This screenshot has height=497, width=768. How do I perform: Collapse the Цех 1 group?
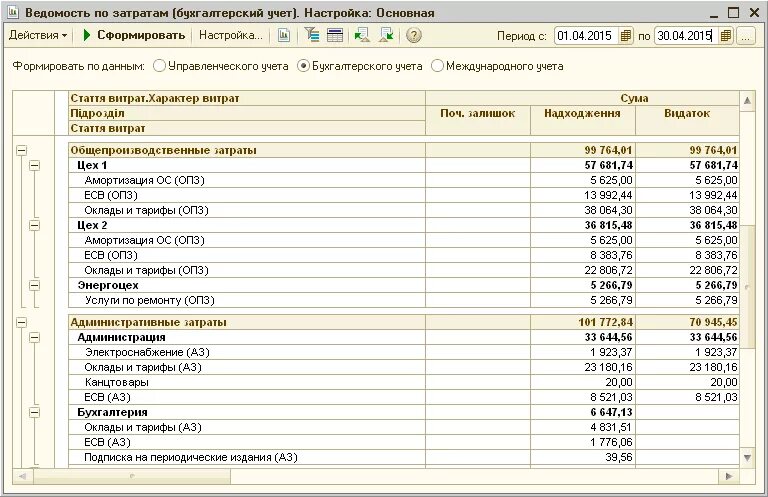click(34, 166)
